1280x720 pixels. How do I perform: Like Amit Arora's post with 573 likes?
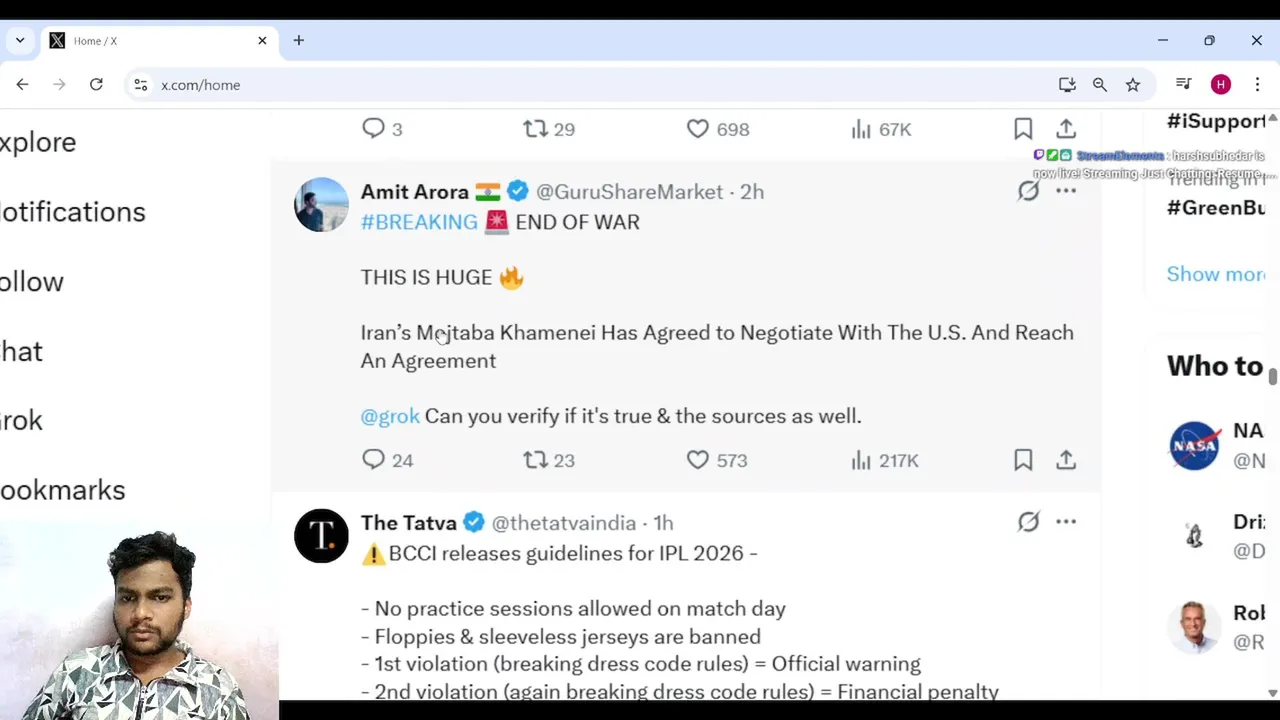click(698, 460)
